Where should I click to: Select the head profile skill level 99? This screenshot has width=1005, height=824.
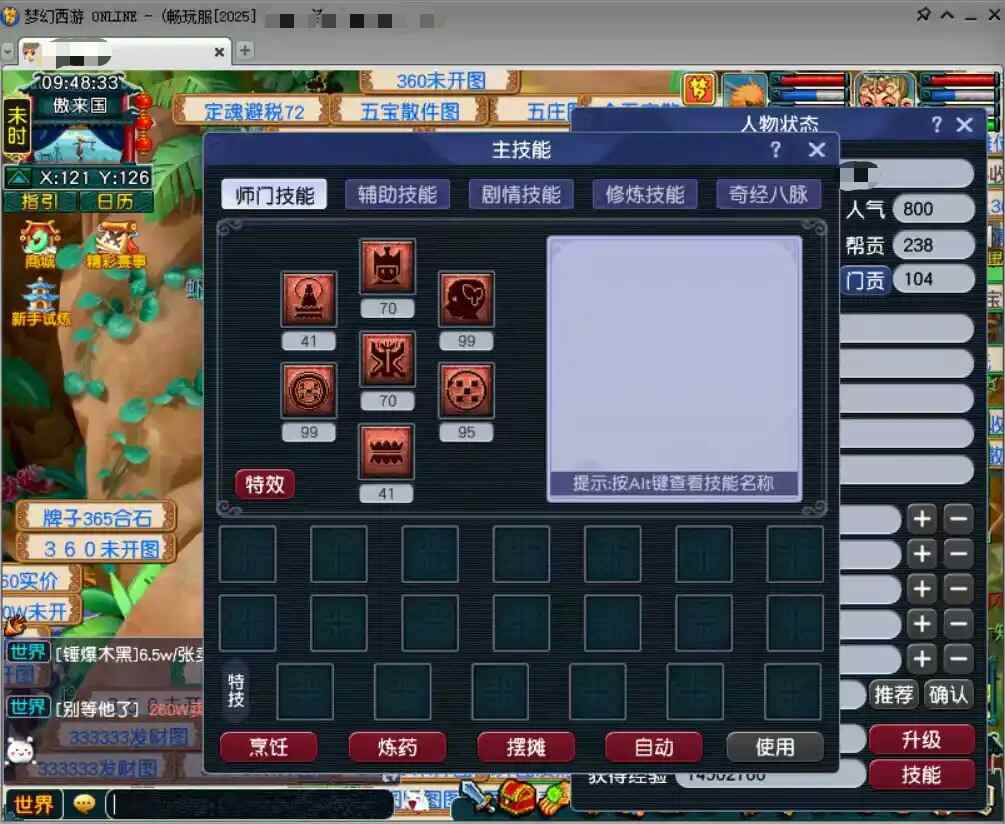466,299
